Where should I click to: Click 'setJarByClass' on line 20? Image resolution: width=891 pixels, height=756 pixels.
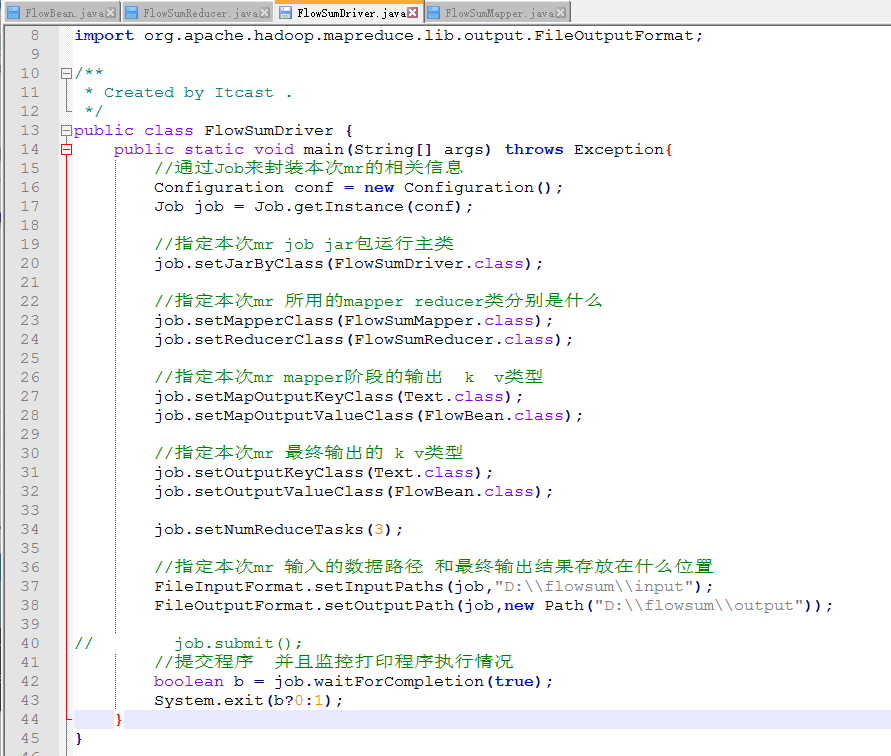[259, 264]
